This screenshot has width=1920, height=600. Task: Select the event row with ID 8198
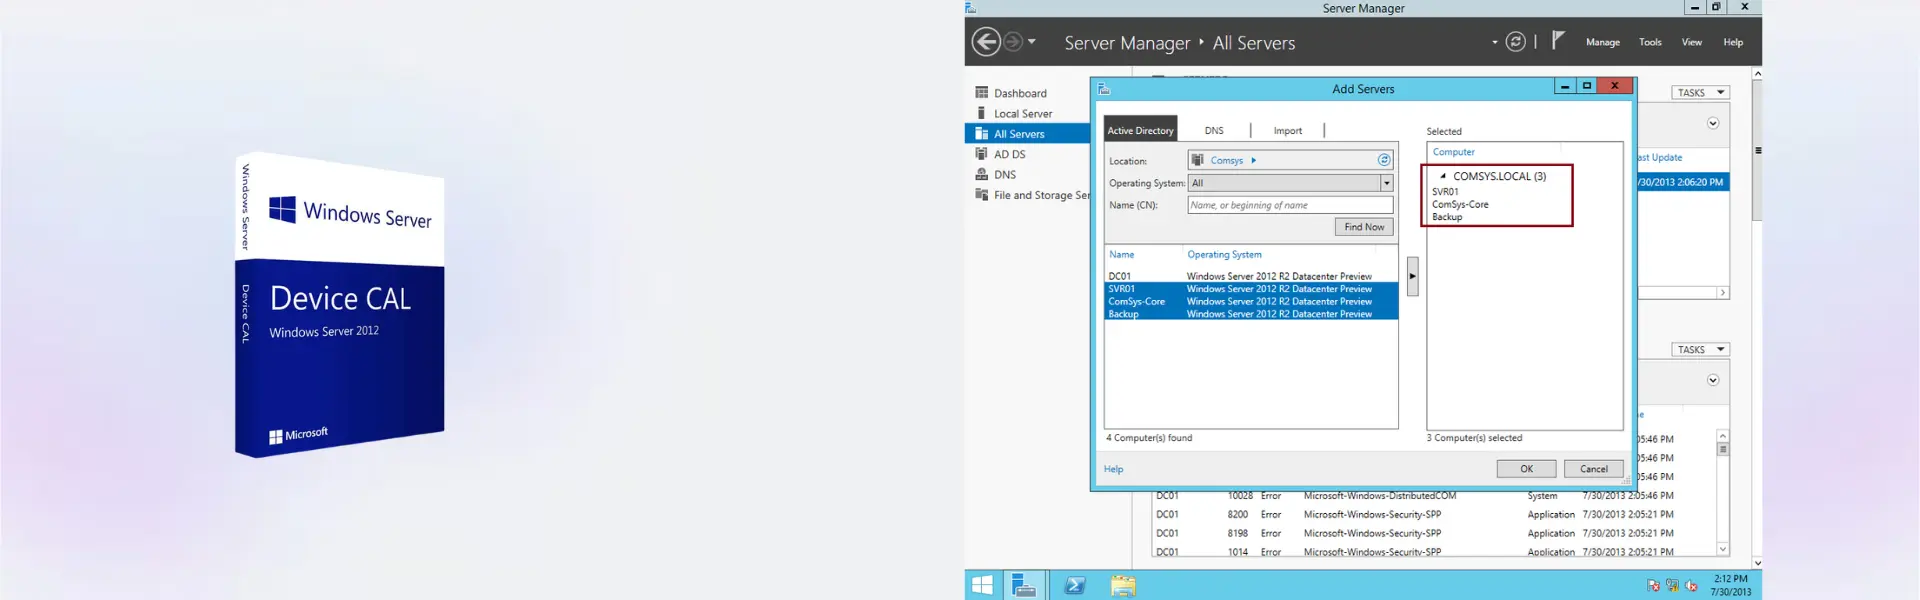1434,534
